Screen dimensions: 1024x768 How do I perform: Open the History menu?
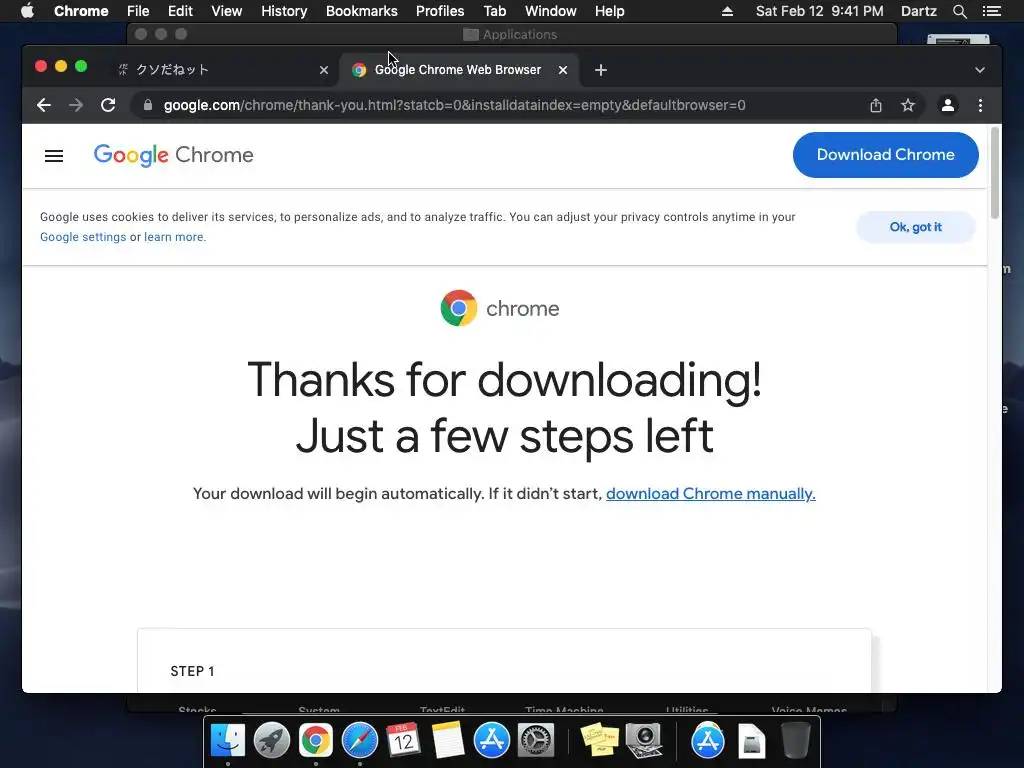coord(284,11)
